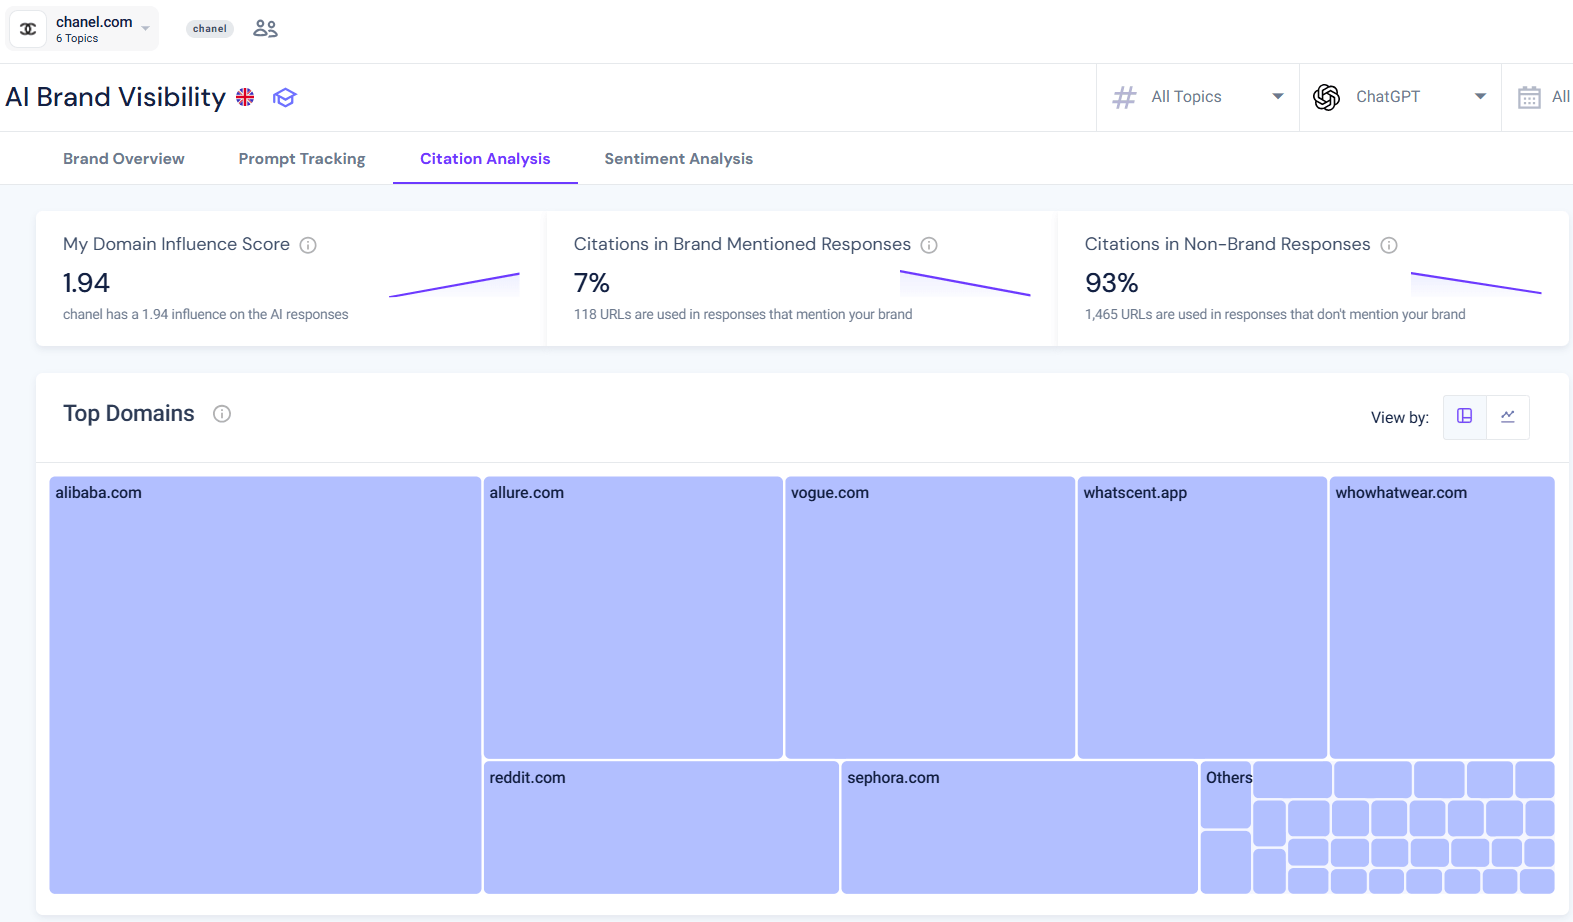The width and height of the screenshot is (1573, 922).
Task: Click the 93% non-brand citations value
Action: 1112,283
